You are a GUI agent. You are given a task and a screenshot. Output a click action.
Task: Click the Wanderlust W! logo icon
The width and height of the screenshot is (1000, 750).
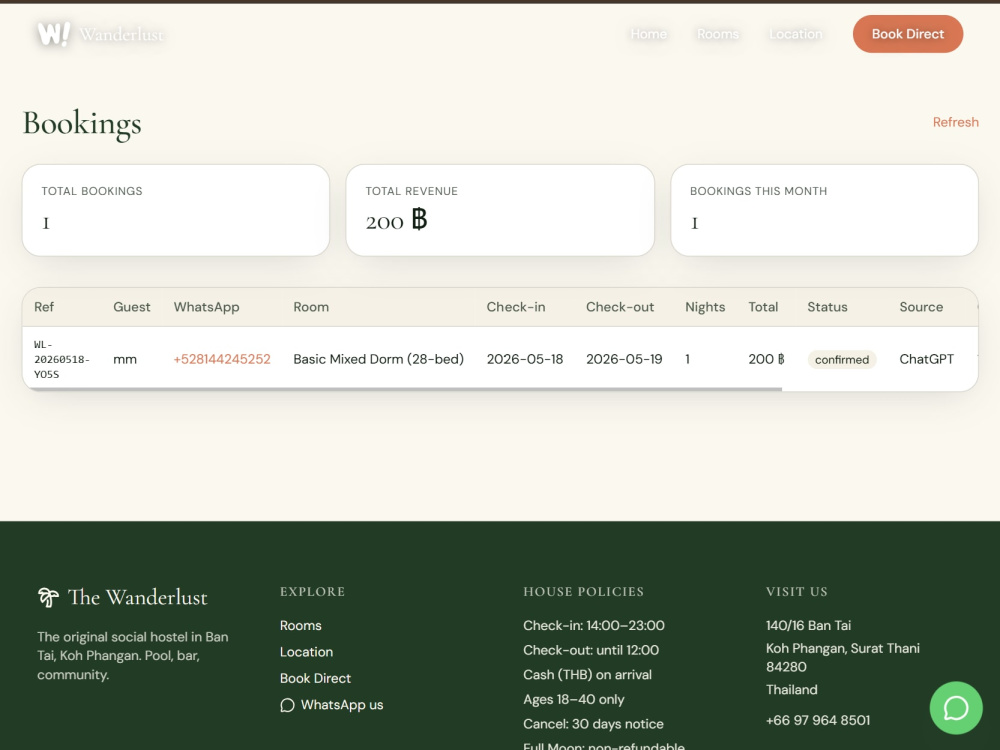(54, 34)
